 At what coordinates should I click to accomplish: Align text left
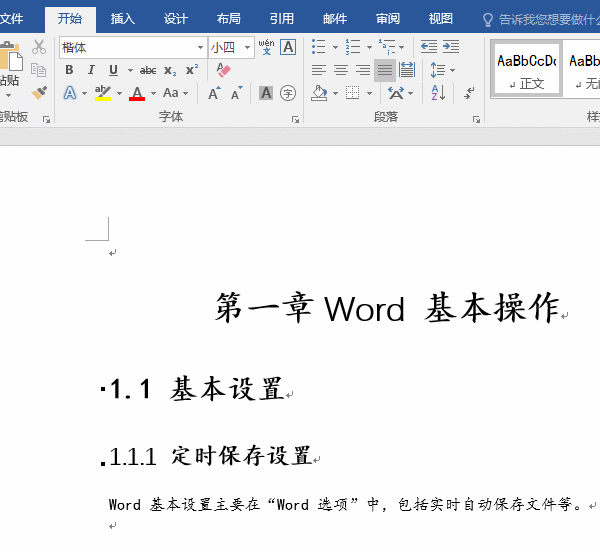tap(319, 70)
